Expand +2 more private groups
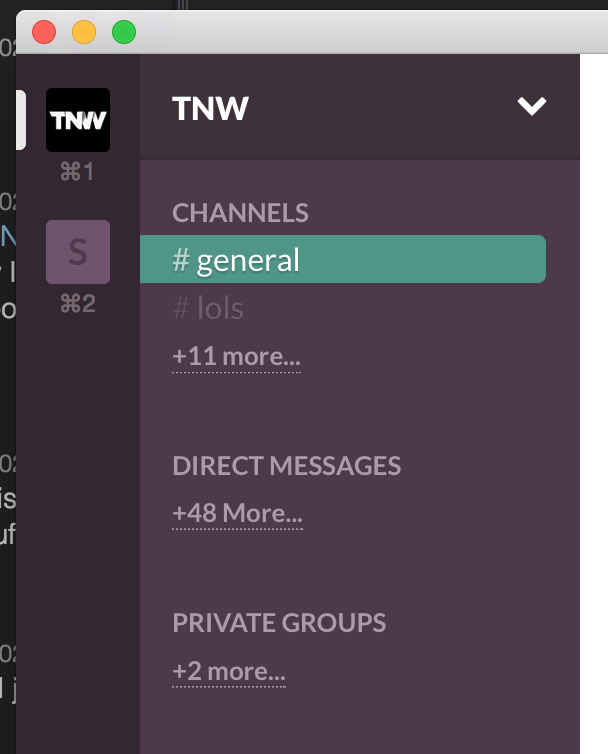The image size is (608, 754). coord(229,672)
